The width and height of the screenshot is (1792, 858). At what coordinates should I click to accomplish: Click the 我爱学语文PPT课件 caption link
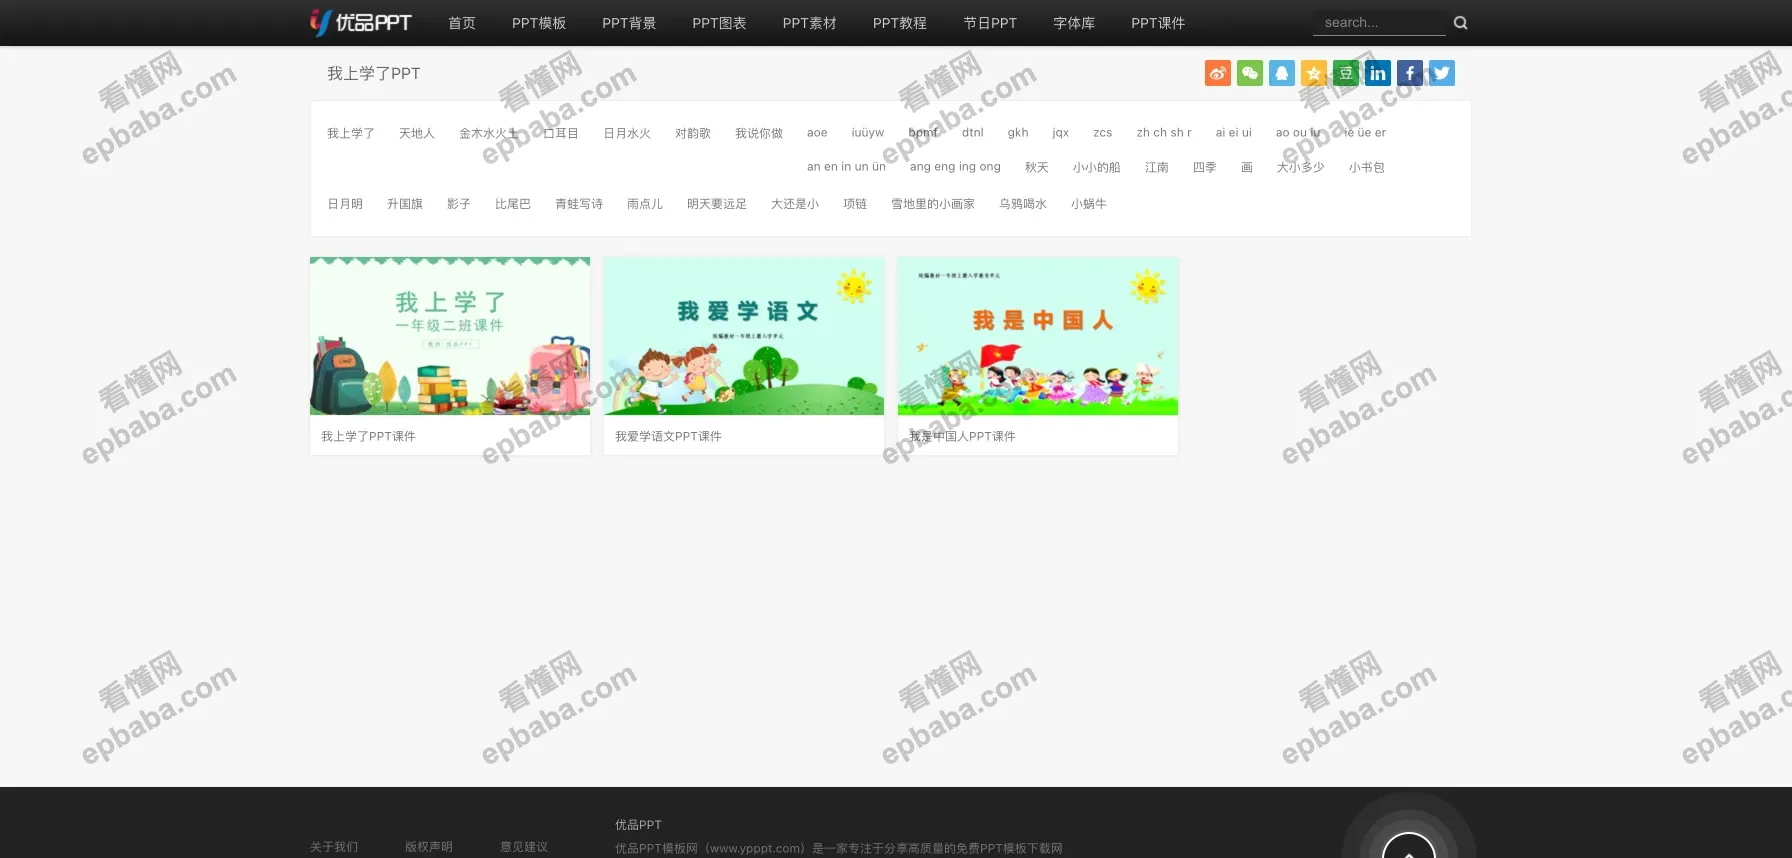pyautogui.click(x=668, y=436)
